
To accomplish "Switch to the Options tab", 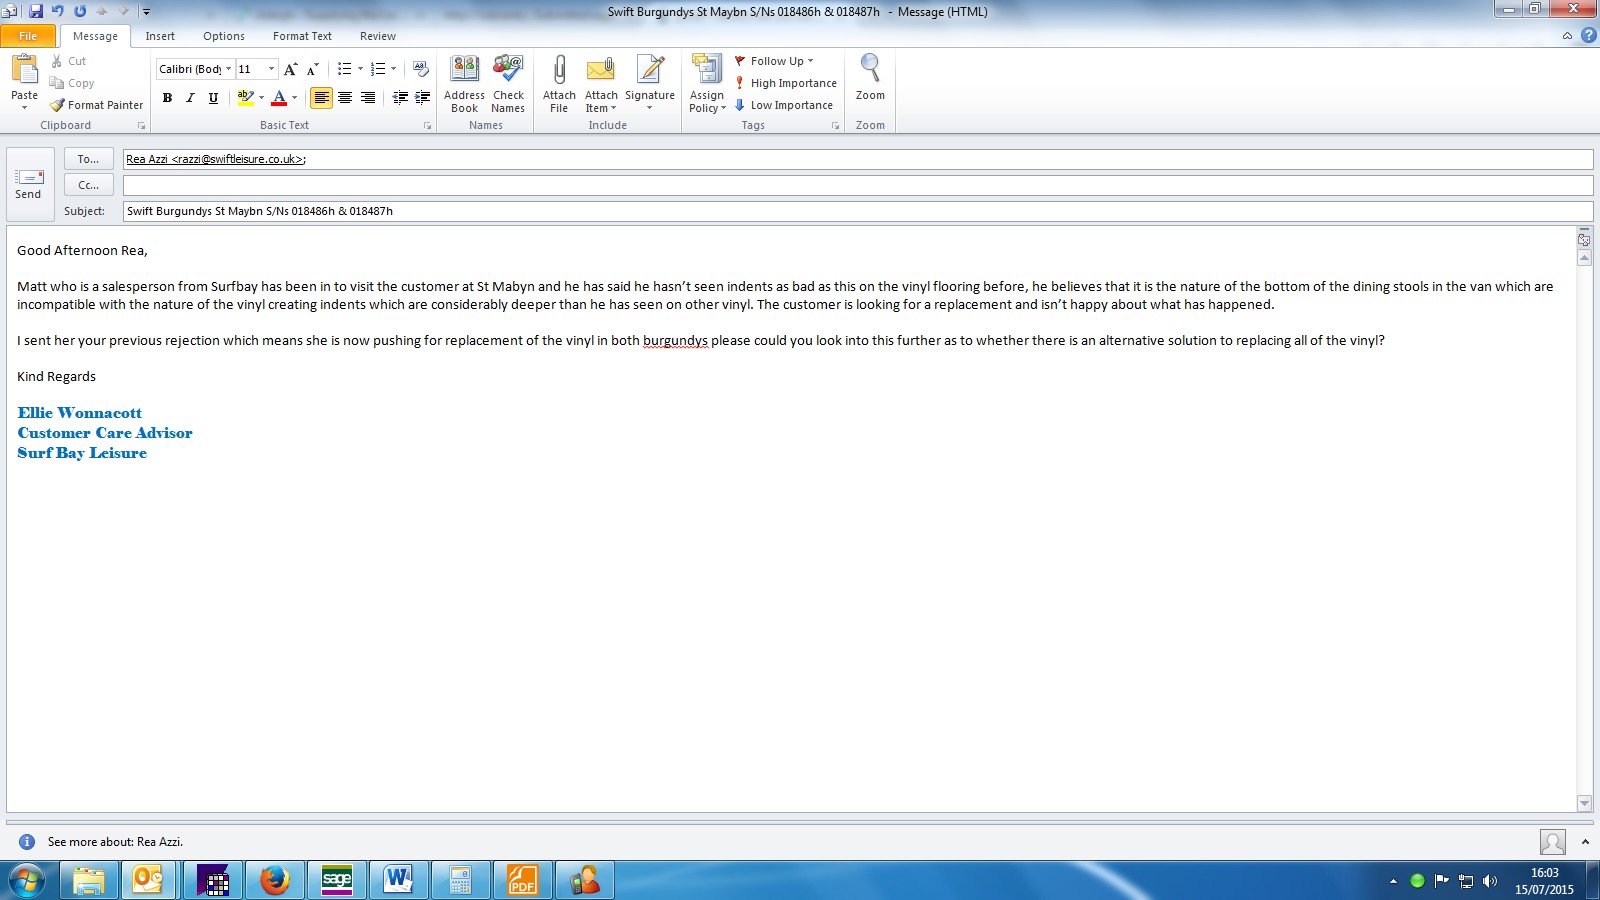I will (x=224, y=36).
